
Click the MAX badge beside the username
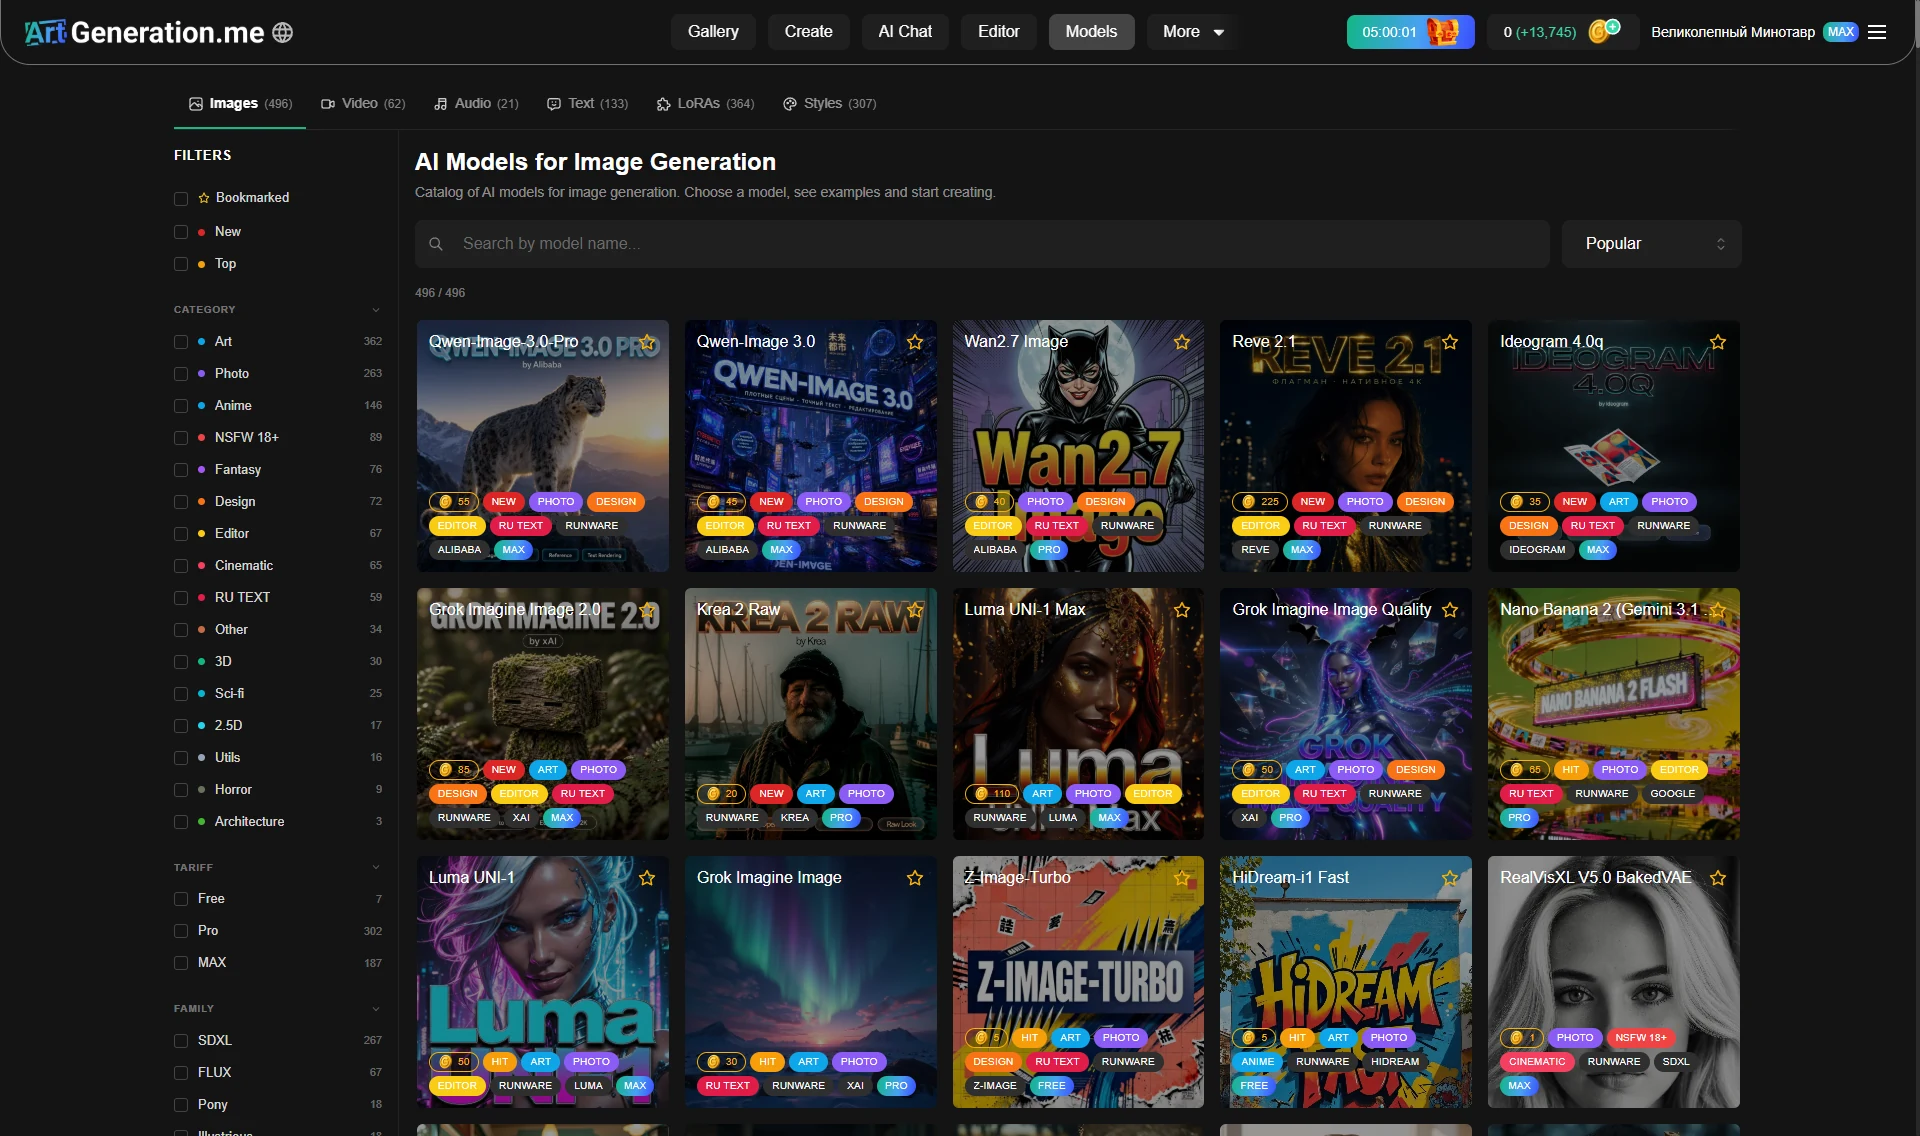click(x=1840, y=32)
